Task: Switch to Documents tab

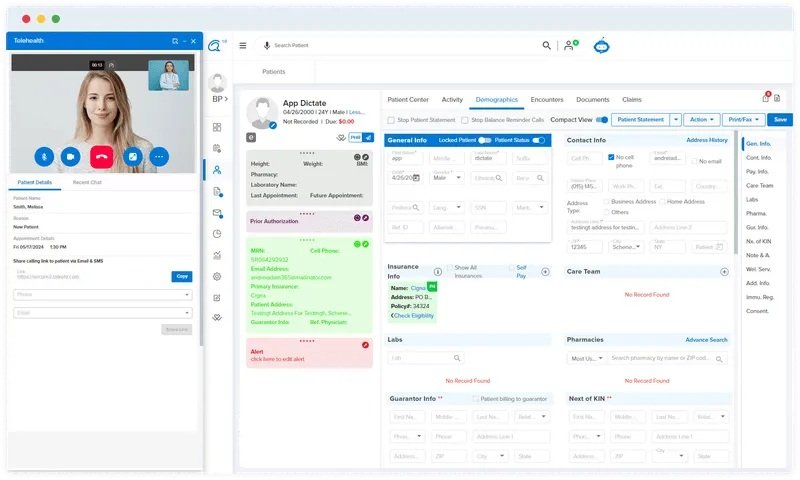Action: [x=592, y=99]
